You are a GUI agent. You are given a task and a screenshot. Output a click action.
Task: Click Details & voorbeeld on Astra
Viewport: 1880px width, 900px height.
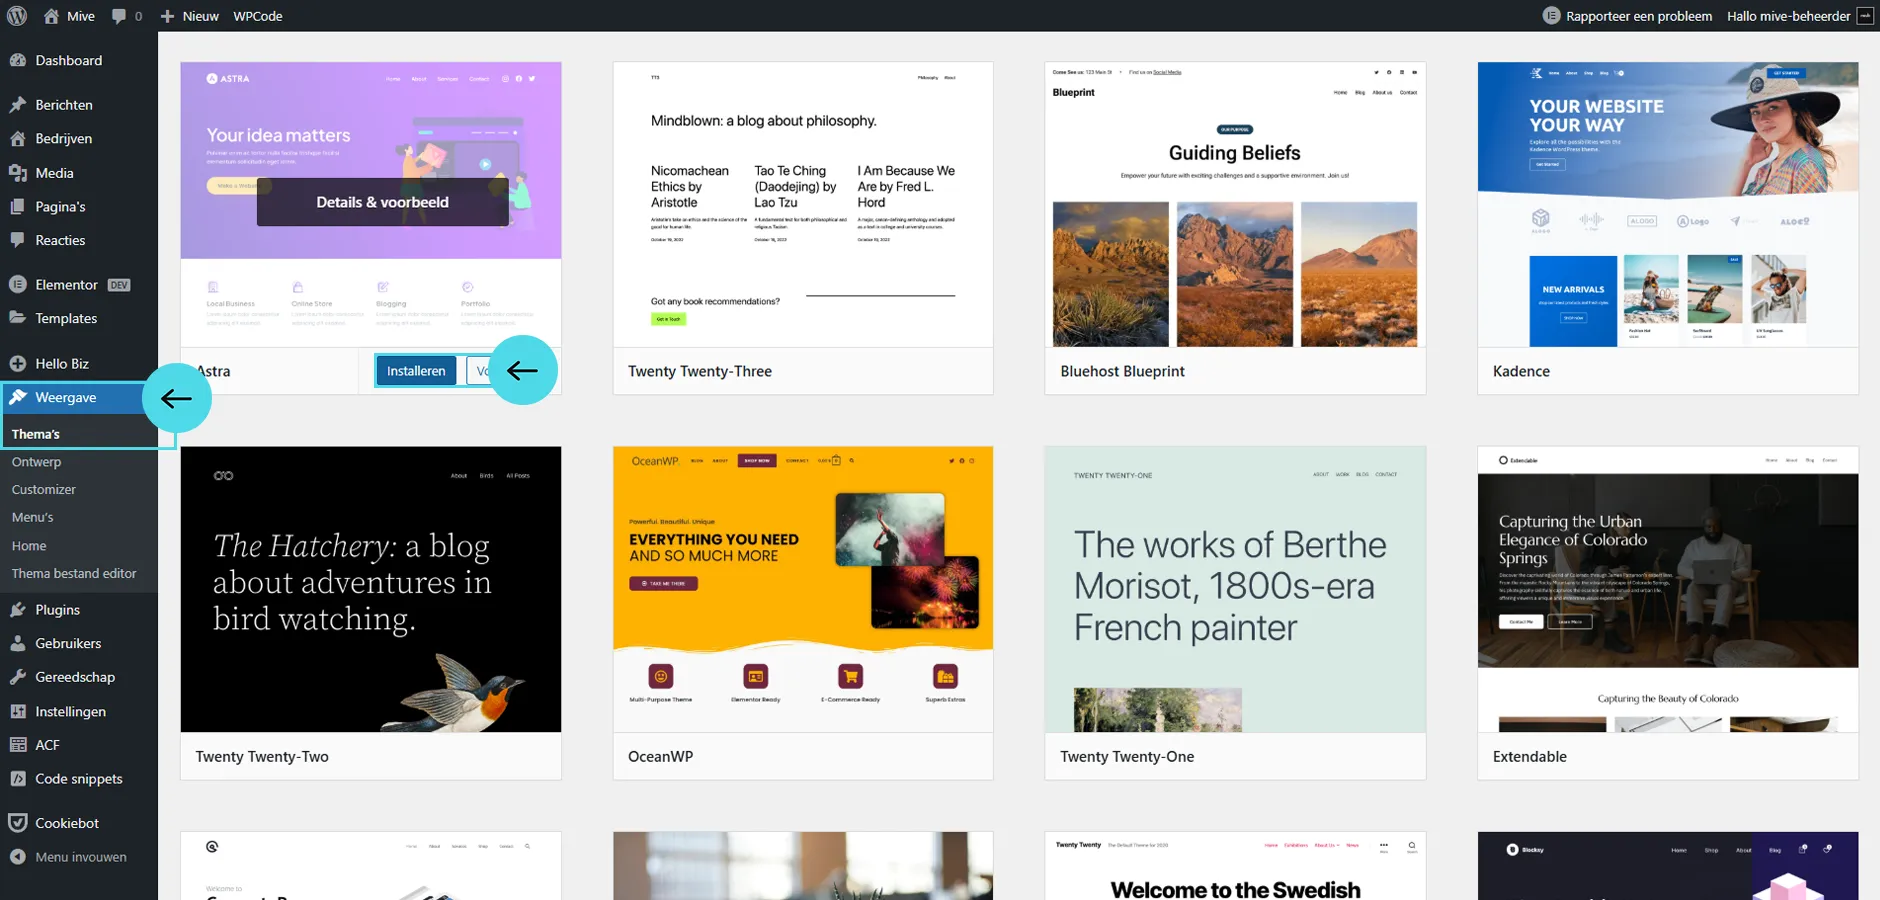tap(382, 202)
